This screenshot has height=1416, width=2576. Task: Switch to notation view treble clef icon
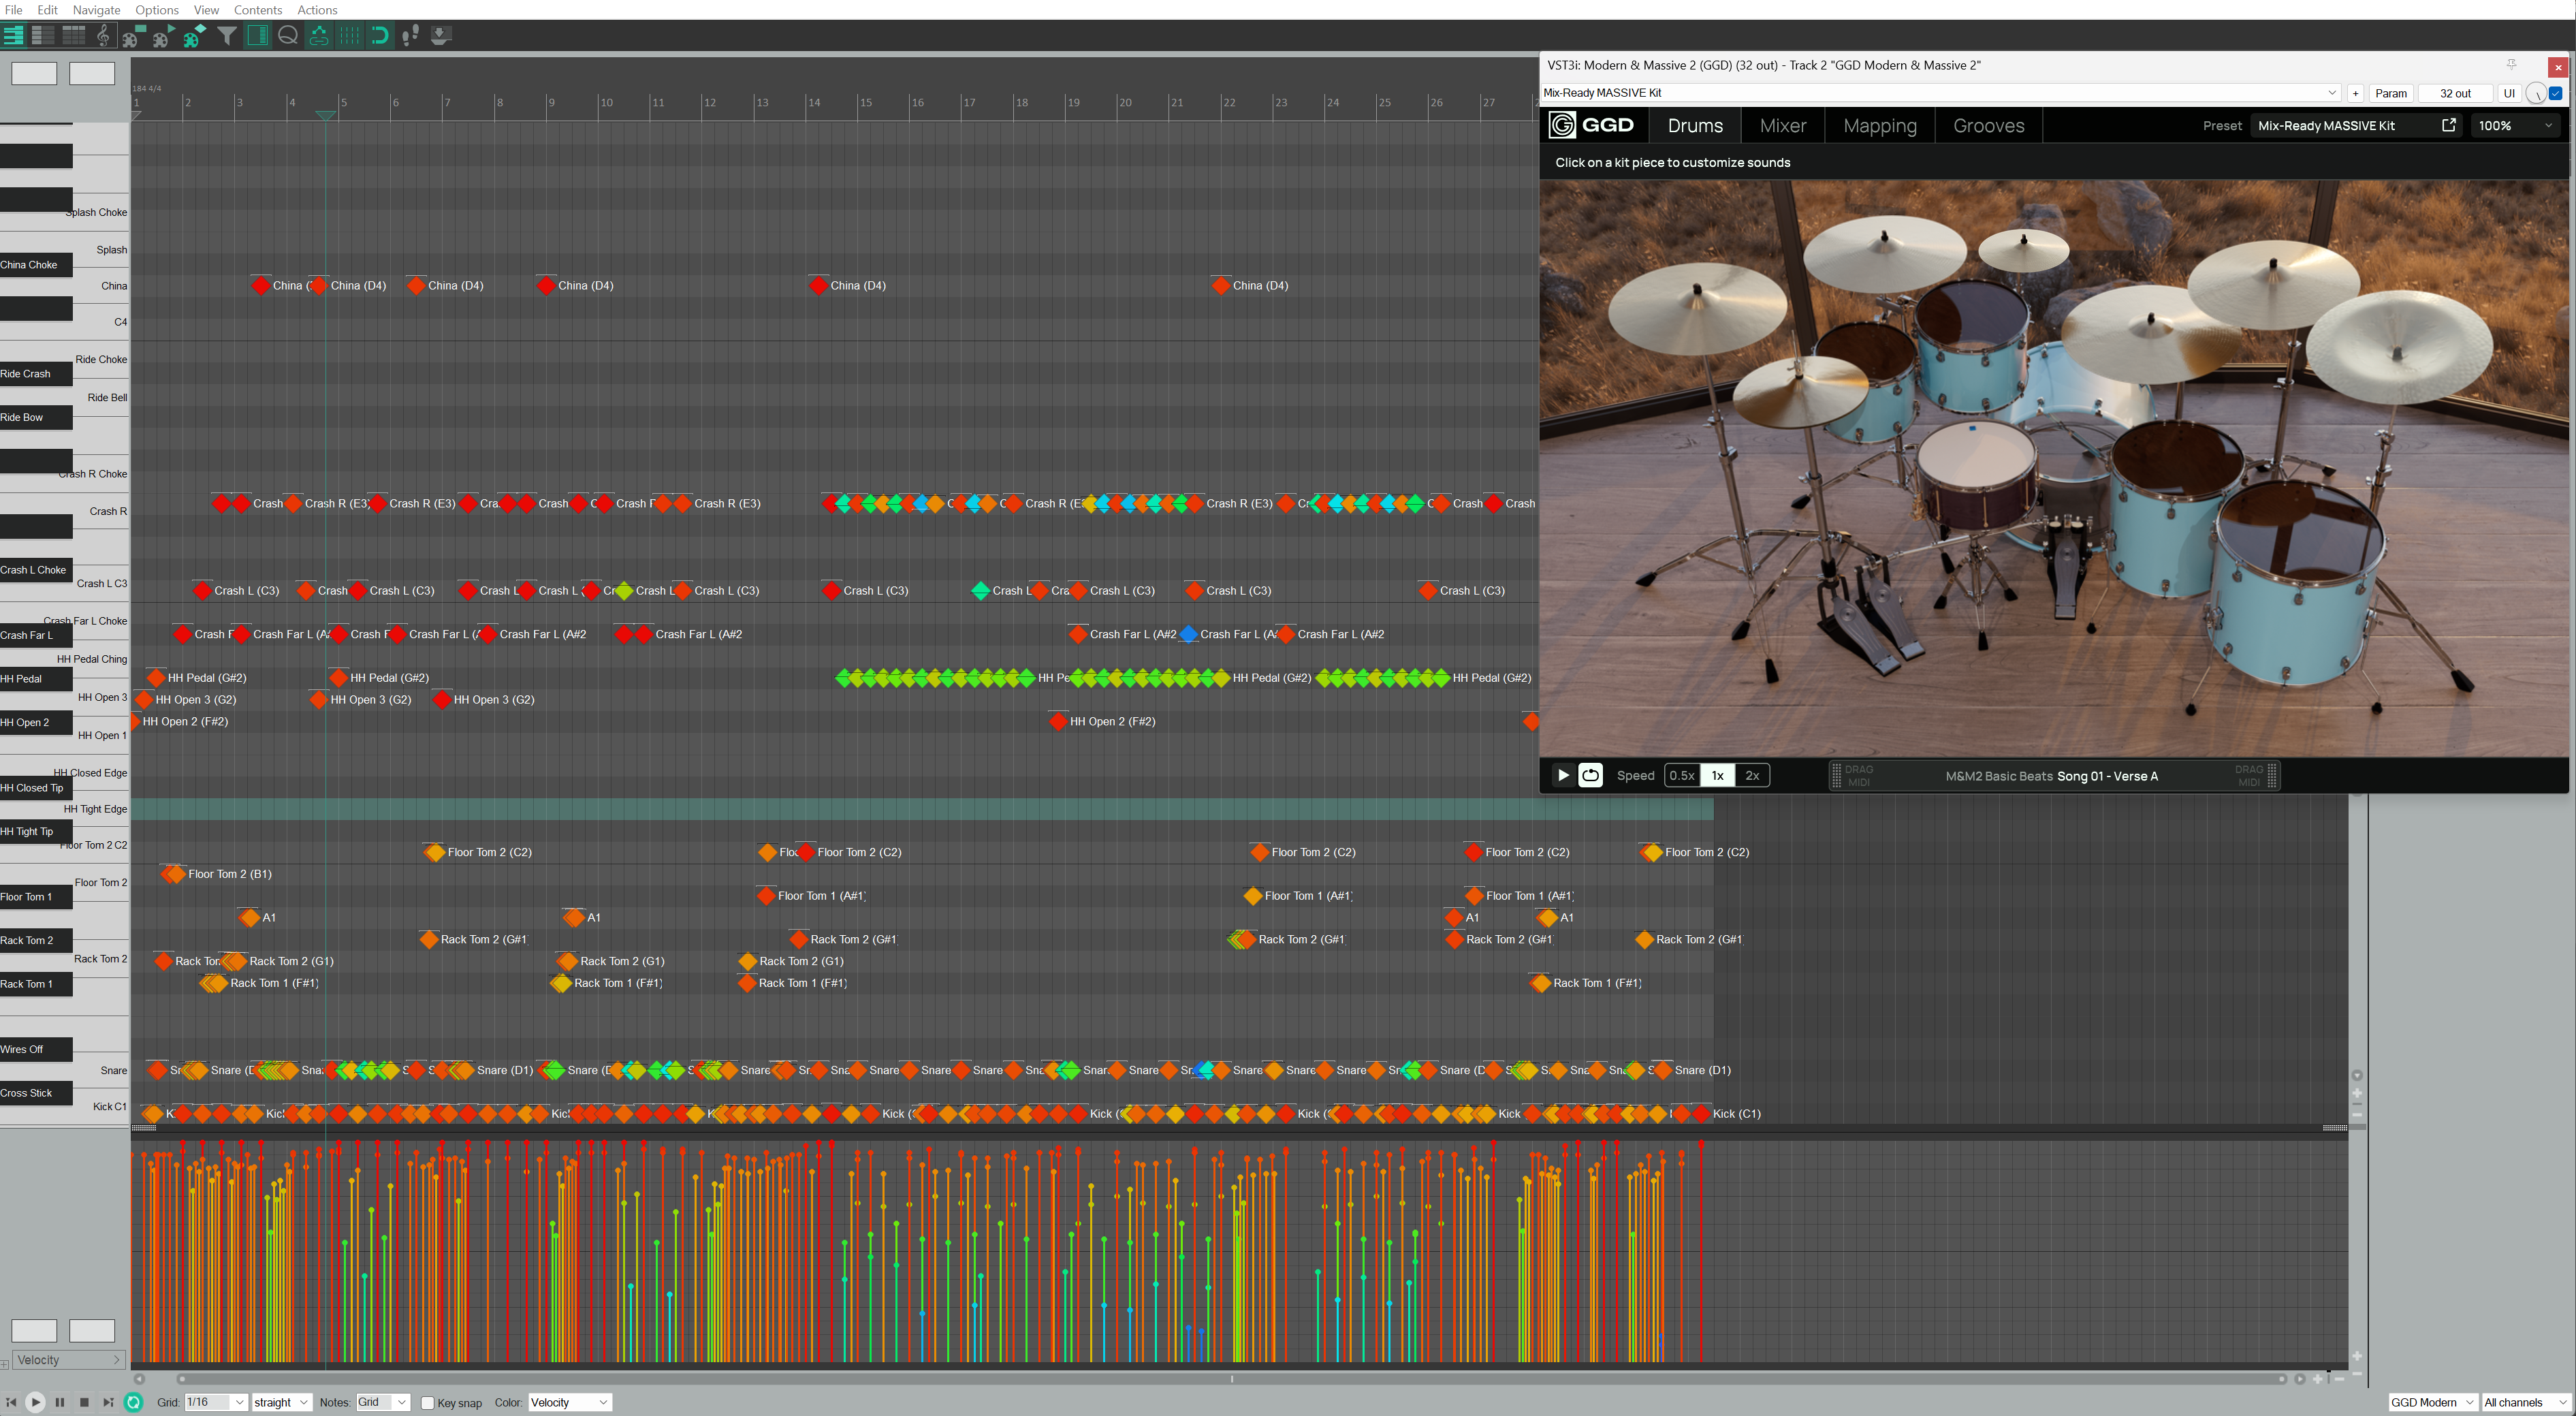(x=103, y=36)
